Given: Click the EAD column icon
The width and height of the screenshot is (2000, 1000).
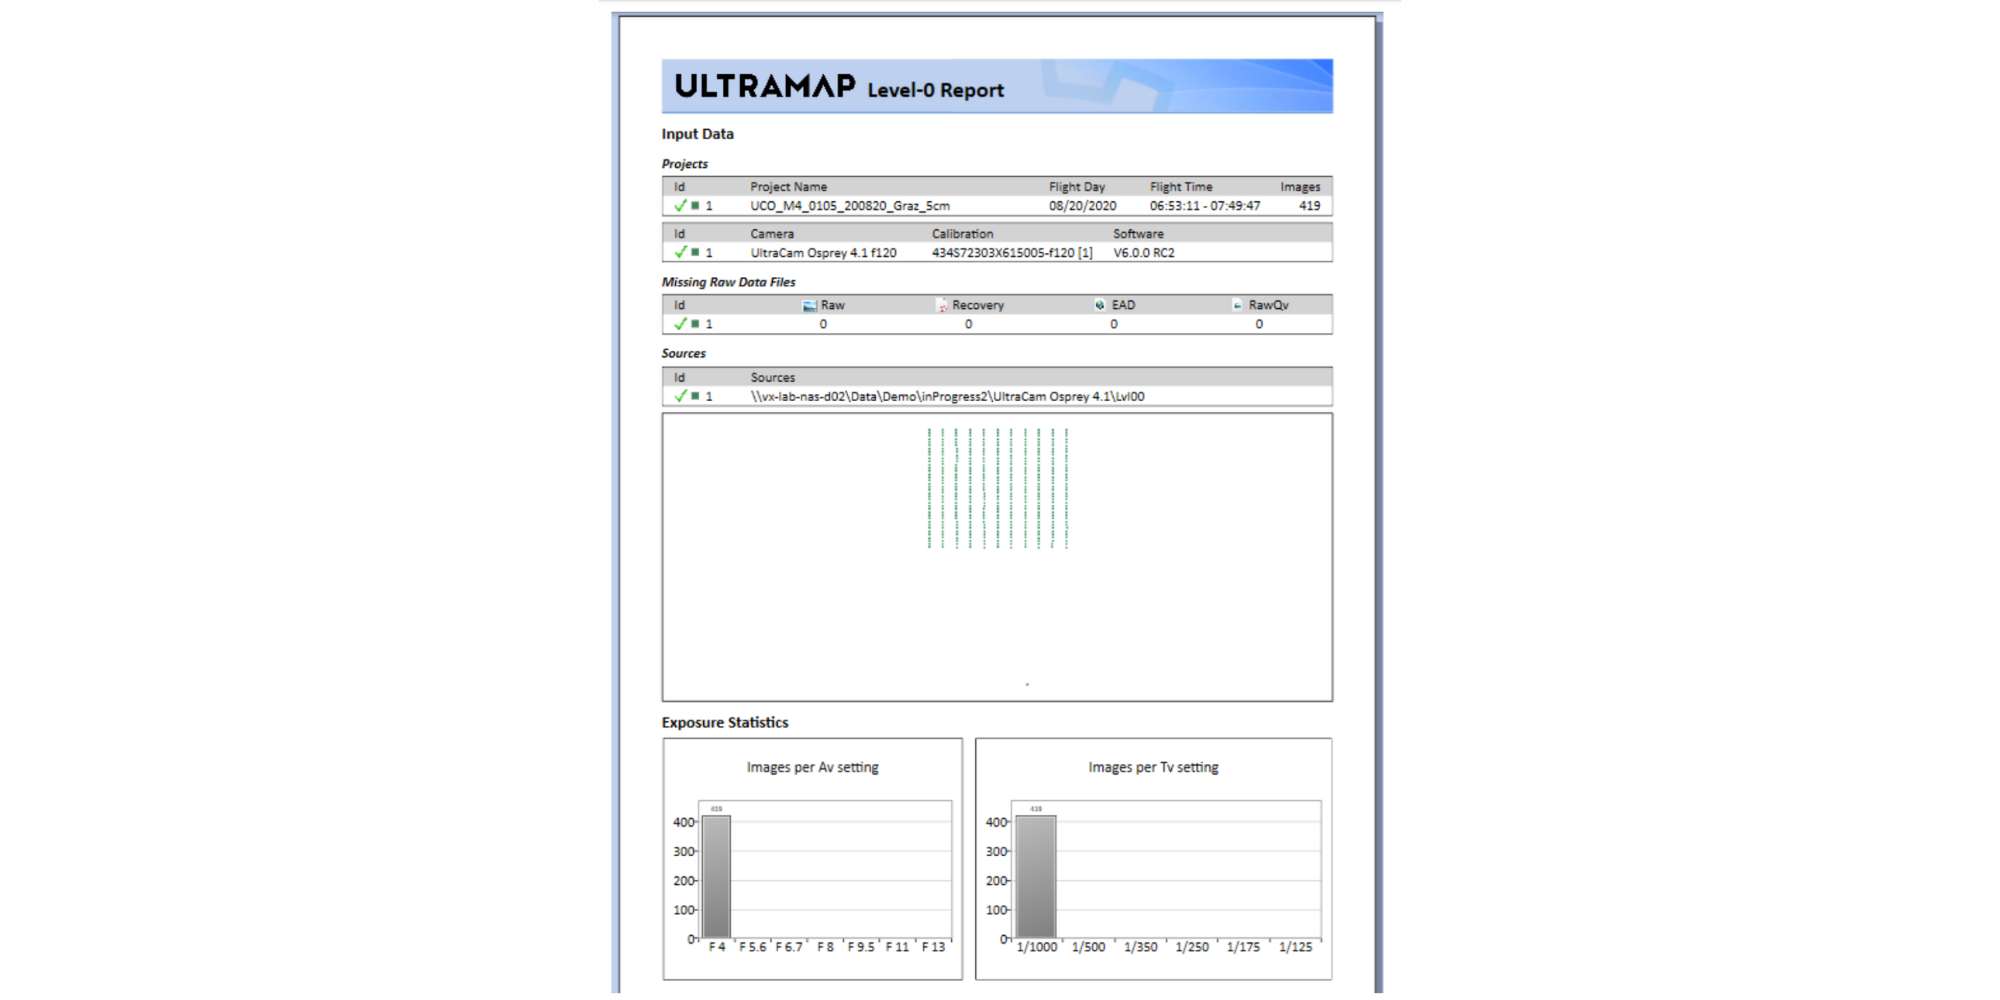Looking at the screenshot, I should click(x=1100, y=305).
